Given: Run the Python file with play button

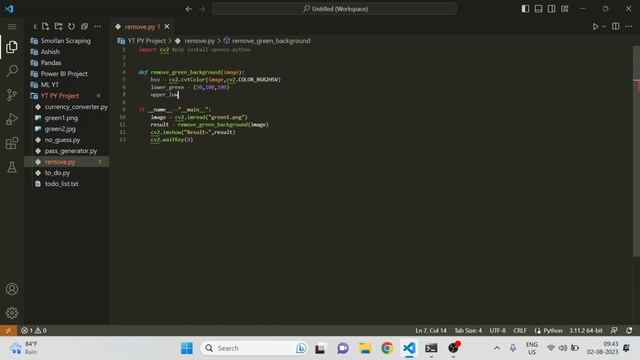Looking at the screenshot, I should click(595, 27).
